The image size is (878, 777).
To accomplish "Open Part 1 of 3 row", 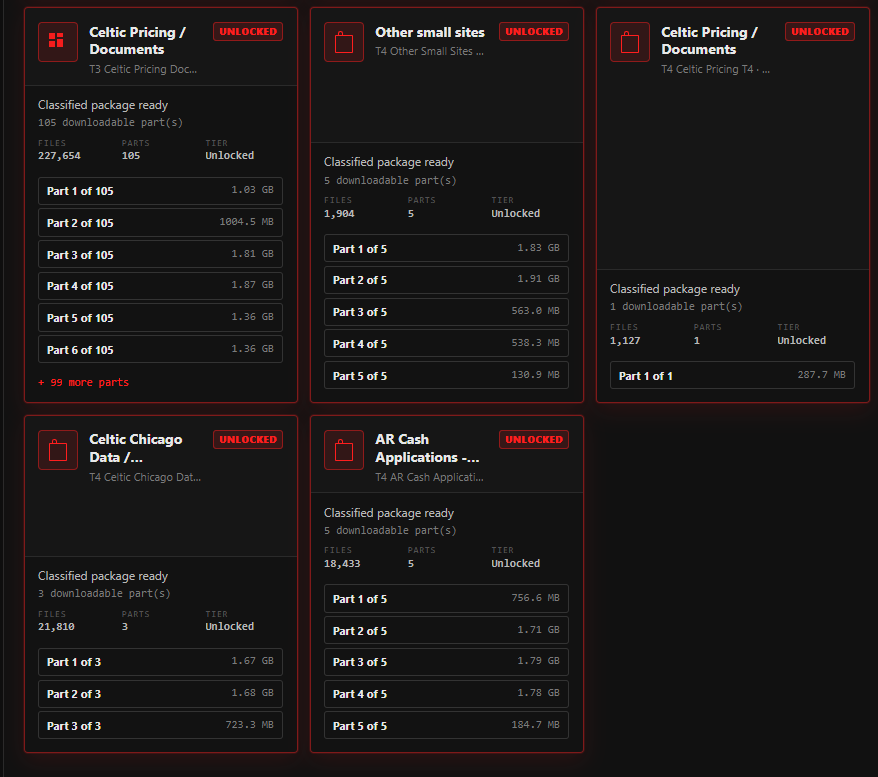I will (160, 662).
